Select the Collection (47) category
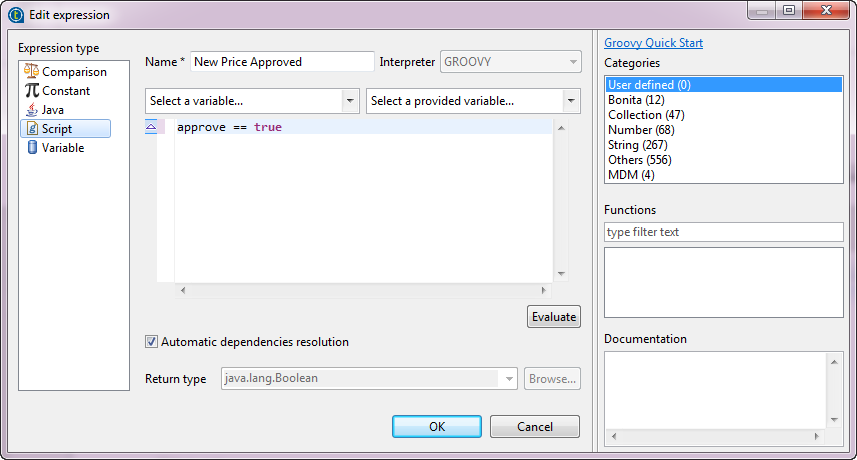This screenshot has height=460, width=857. coord(646,115)
